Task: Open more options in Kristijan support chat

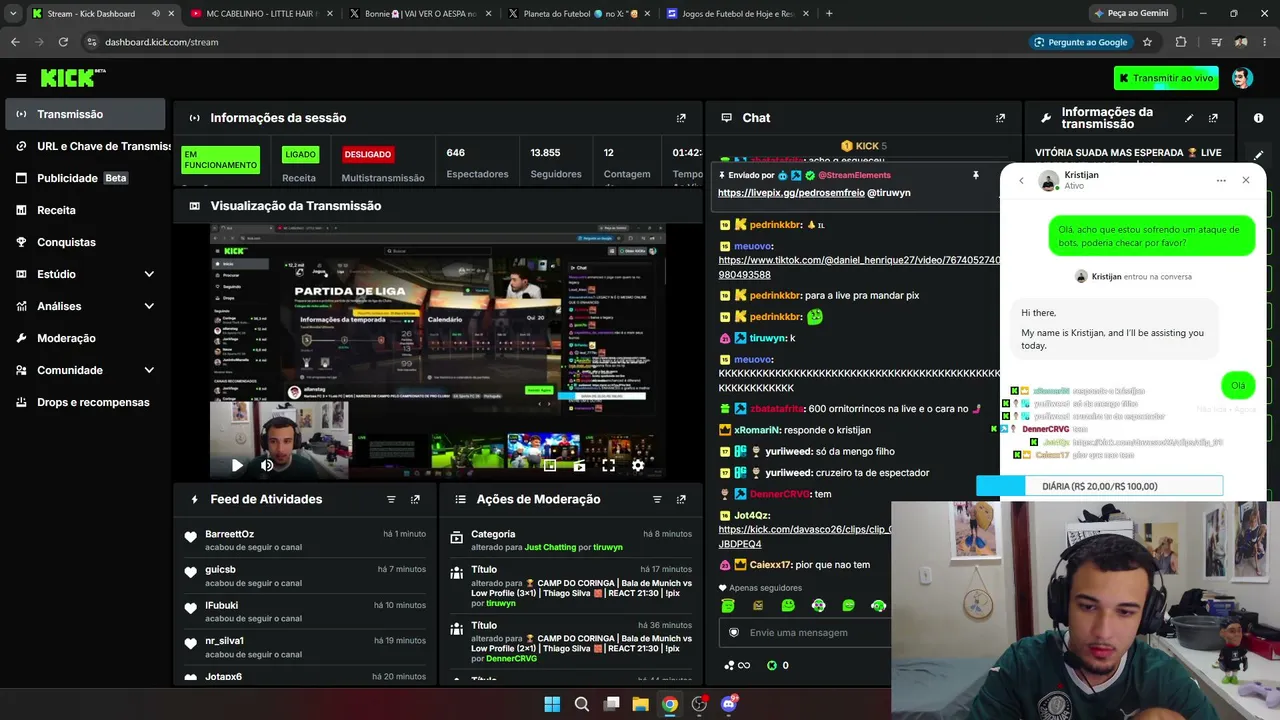Action: click(x=1221, y=181)
